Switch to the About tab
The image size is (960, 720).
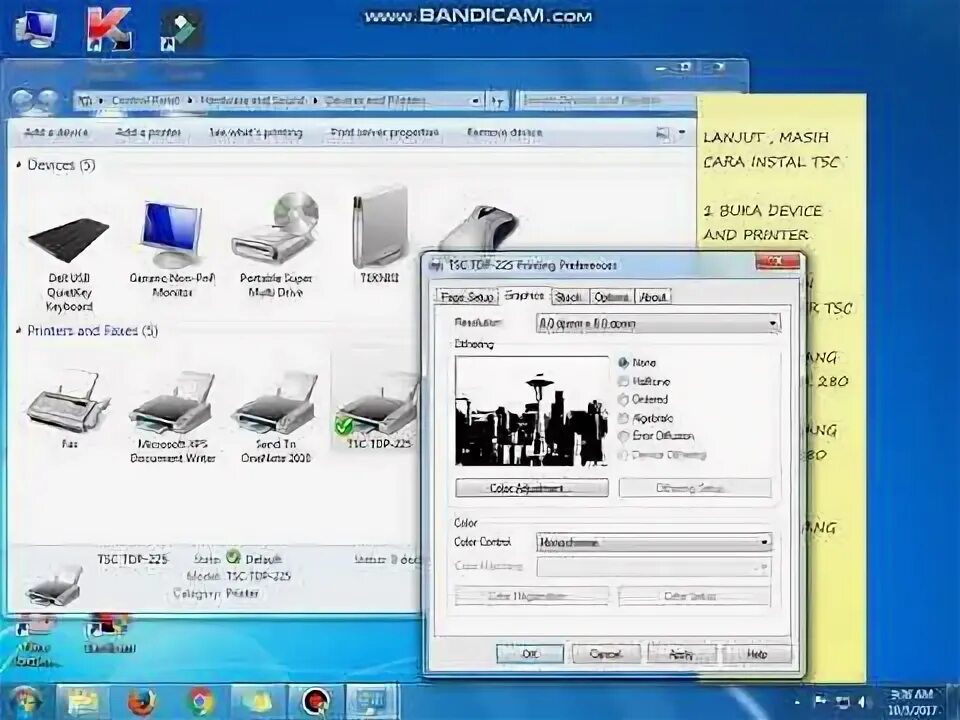pos(653,297)
